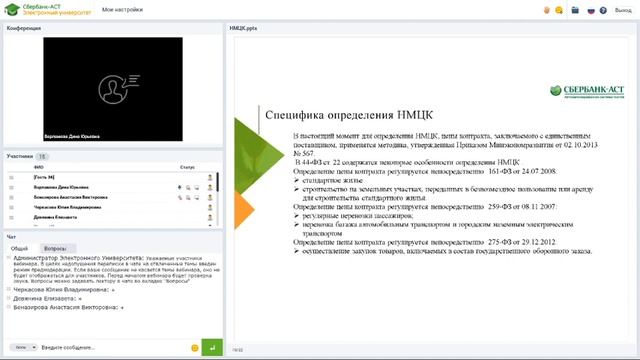Open the help question mark icon
The width and height of the screenshot is (640, 360).
(603, 10)
